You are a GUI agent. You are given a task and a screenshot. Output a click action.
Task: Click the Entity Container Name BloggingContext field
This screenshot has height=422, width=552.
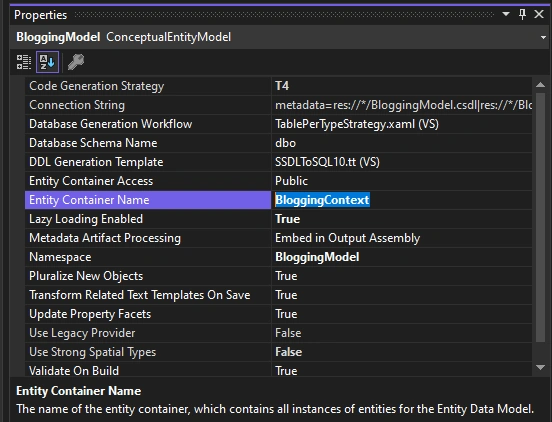click(x=402, y=200)
